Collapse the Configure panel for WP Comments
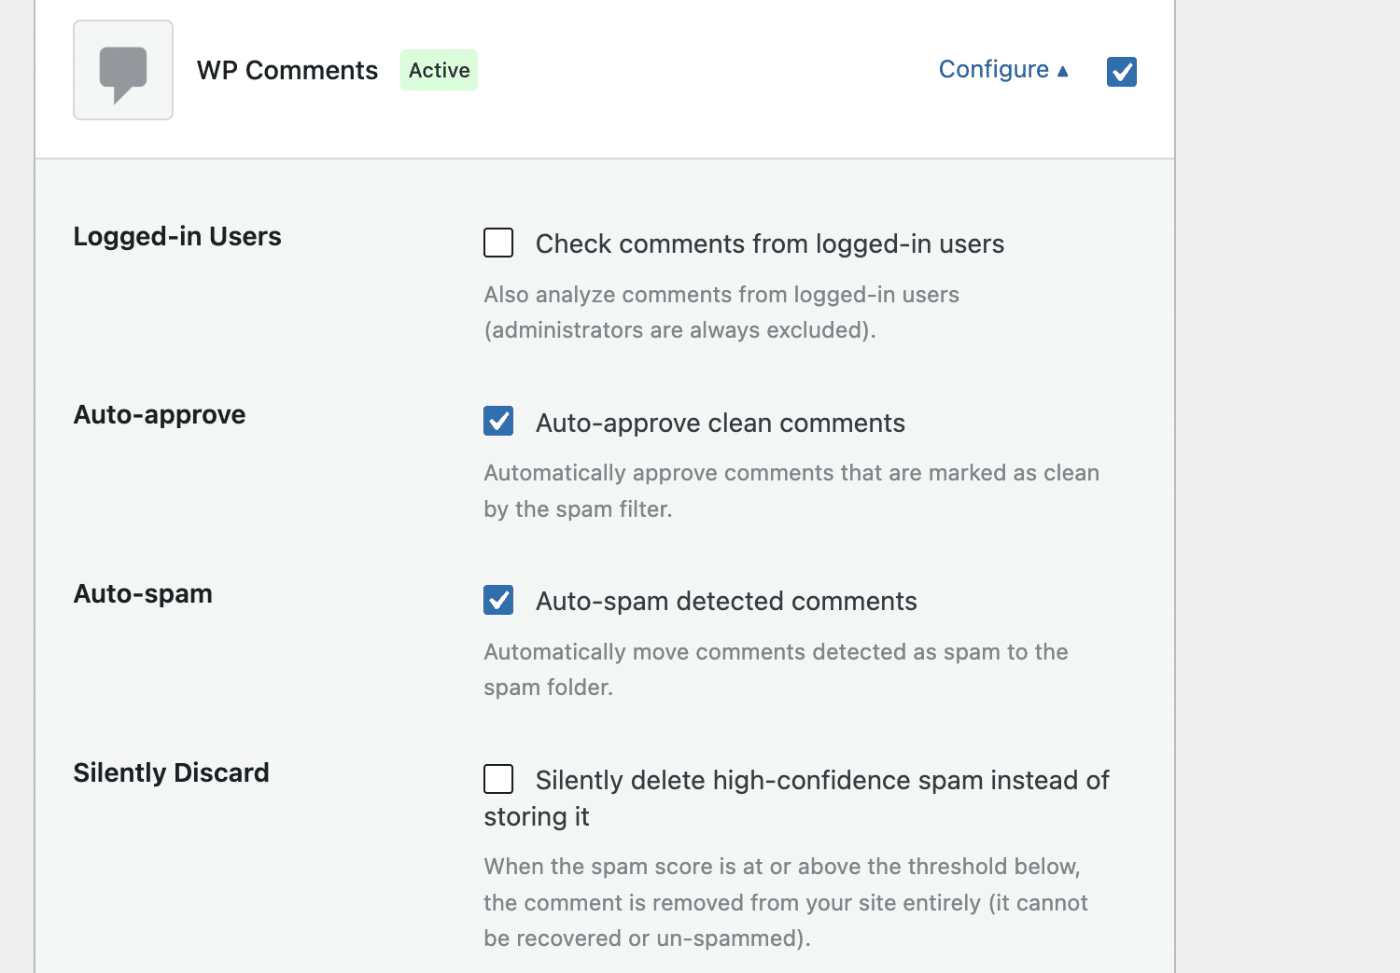This screenshot has width=1400, height=973. point(1003,70)
